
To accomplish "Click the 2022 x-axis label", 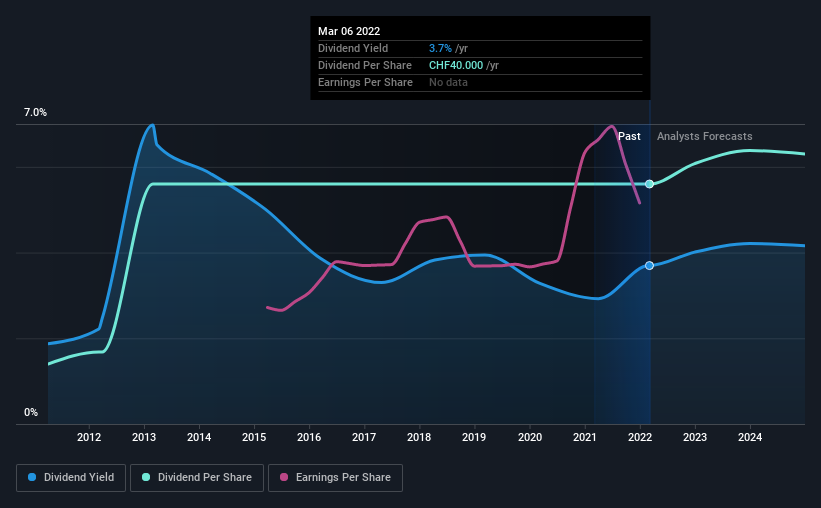I will tap(640, 437).
